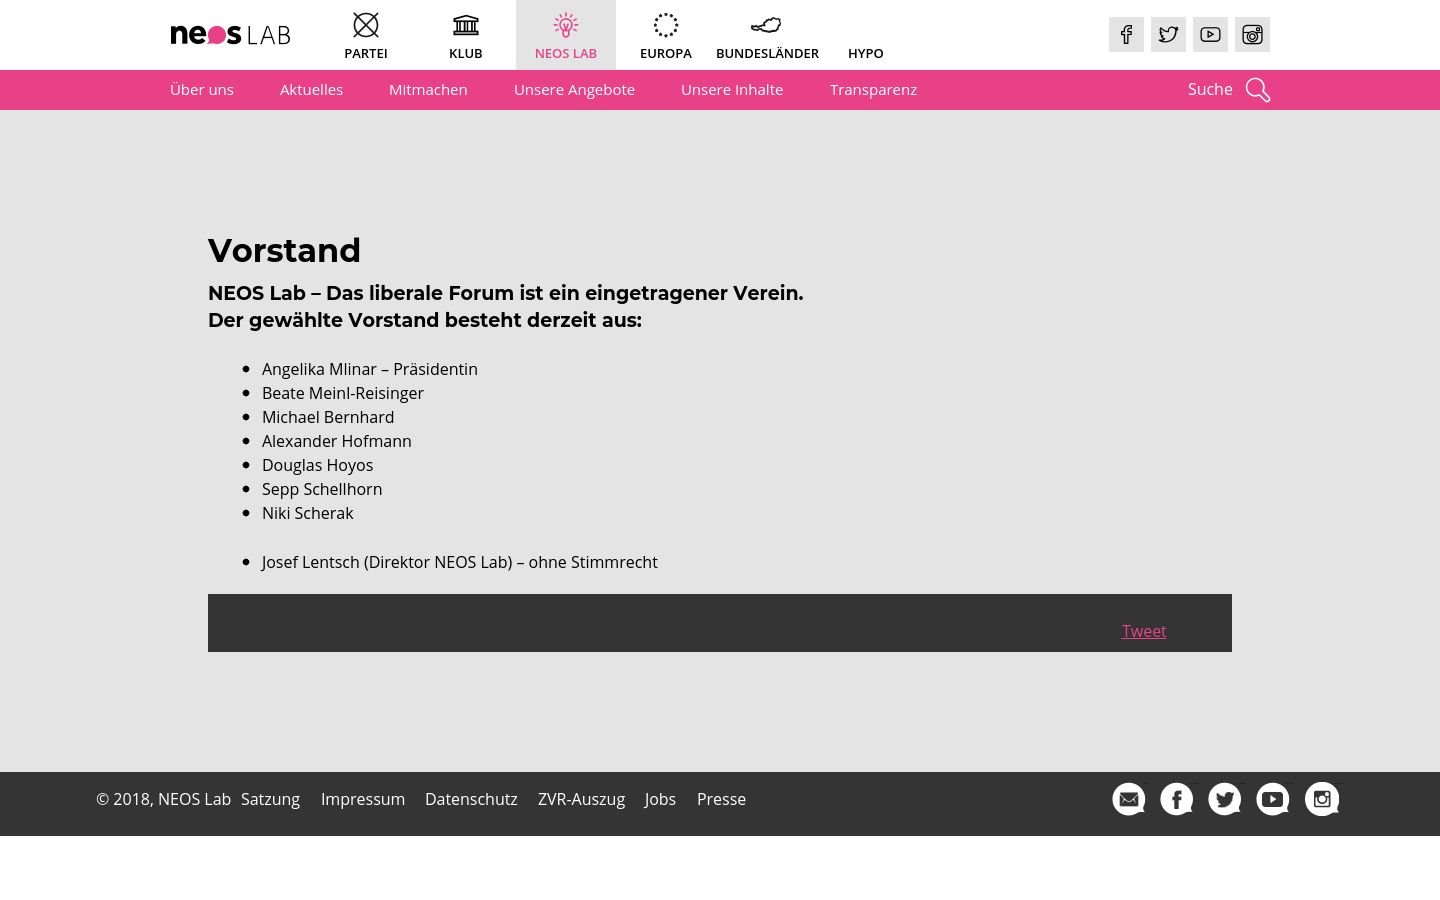The image size is (1440, 900).
Task: Open the Satzung footer link
Action: point(270,799)
